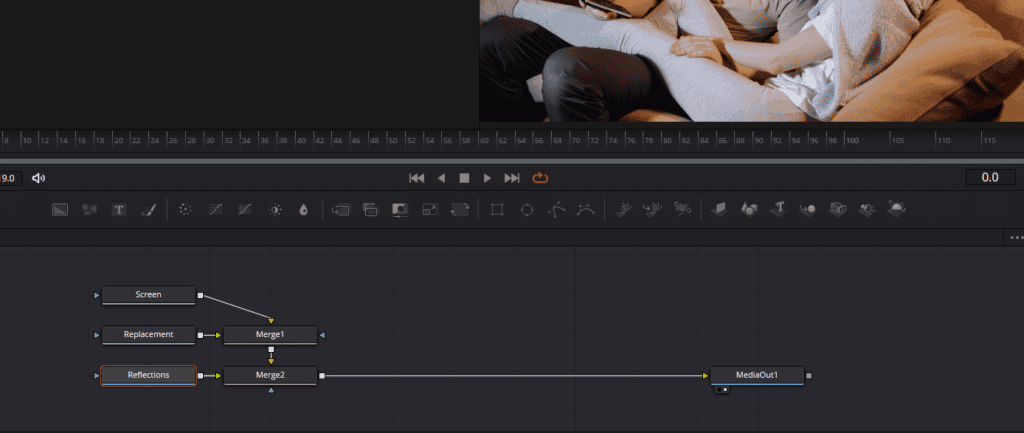Add a Resize node from the toolbar
The image size is (1024, 433).
(x=430, y=210)
